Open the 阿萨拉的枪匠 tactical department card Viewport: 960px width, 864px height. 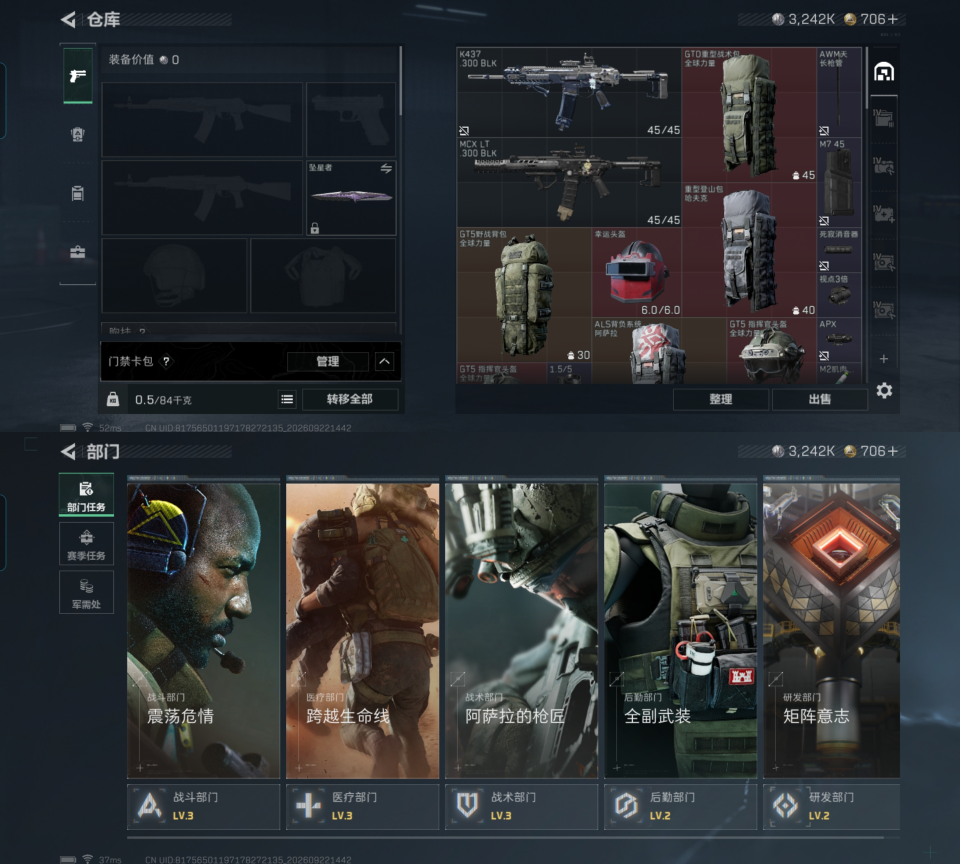[x=522, y=629]
